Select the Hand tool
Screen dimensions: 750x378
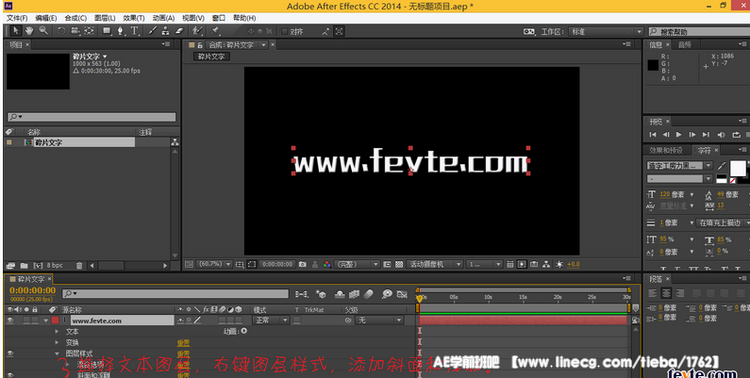(x=29, y=31)
